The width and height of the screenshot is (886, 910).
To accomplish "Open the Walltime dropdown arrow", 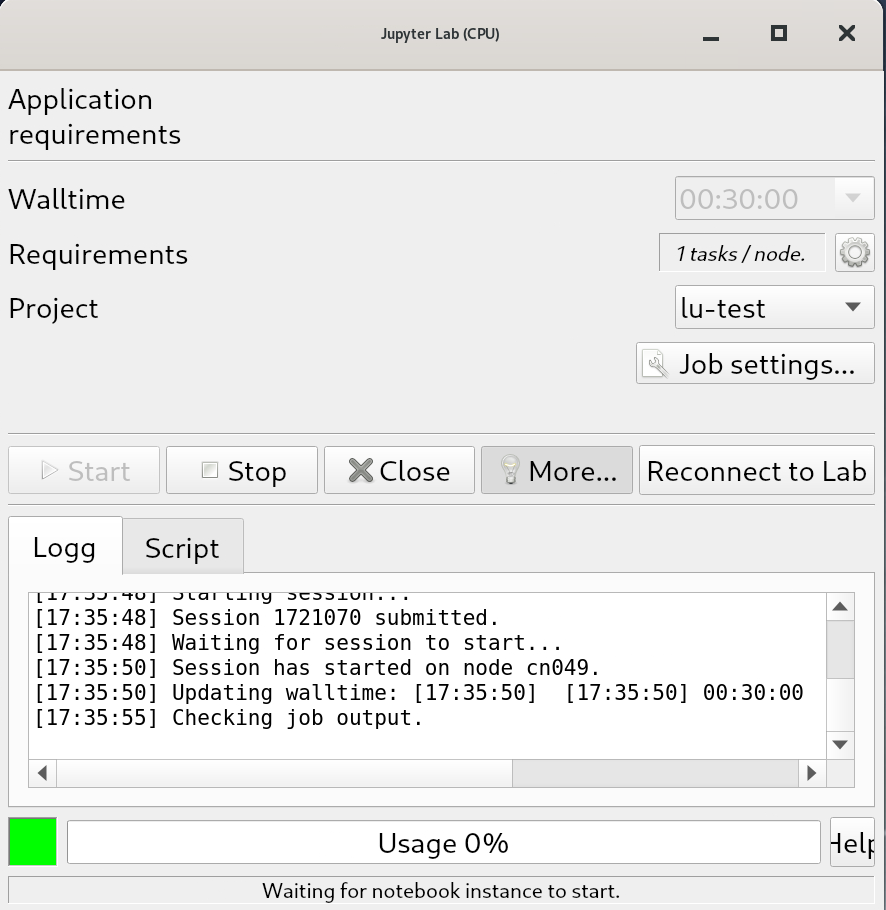I will [x=852, y=198].
